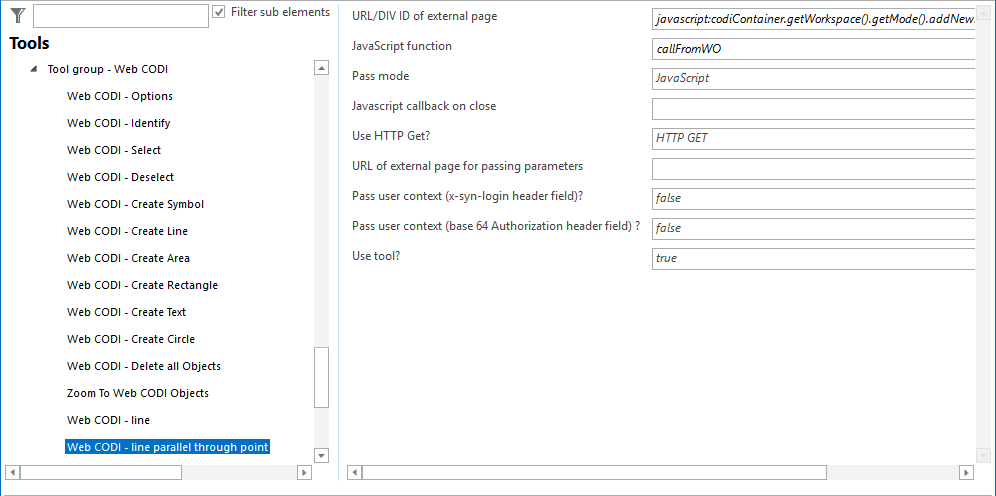
Task: Click tools tree horizontal scroll right arrow
Action: [x=304, y=473]
